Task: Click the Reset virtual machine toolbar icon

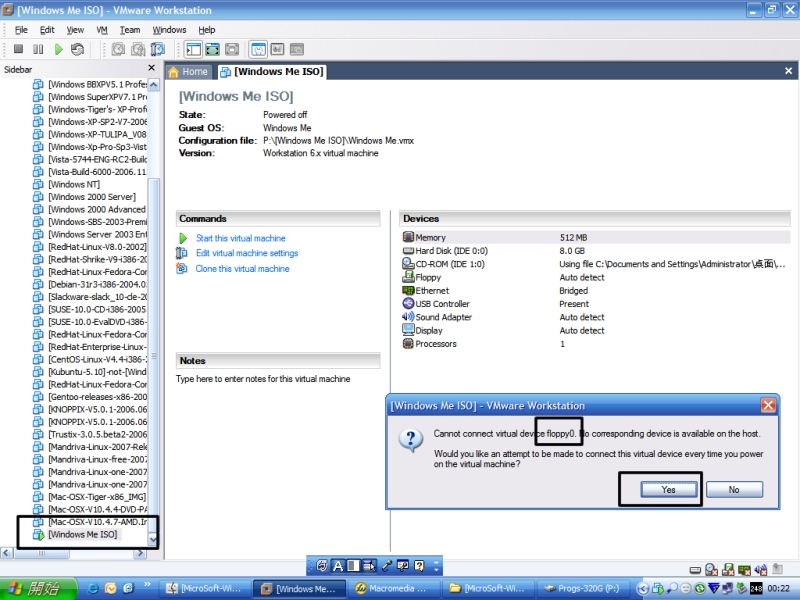Action: click(78, 49)
